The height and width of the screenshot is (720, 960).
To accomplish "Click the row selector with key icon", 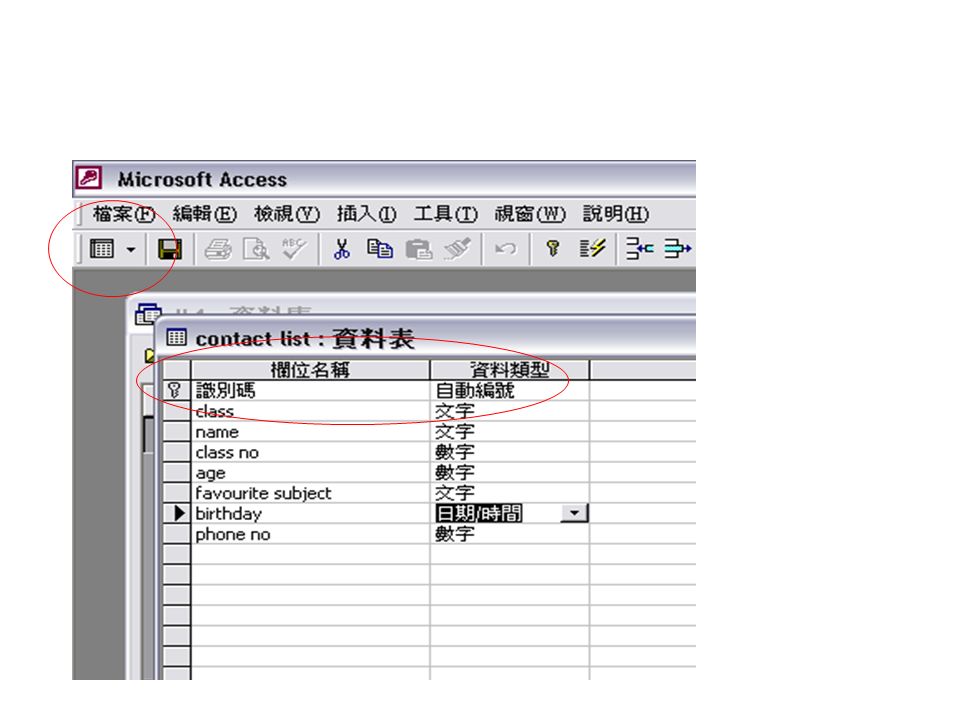I will pyautogui.click(x=176, y=391).
